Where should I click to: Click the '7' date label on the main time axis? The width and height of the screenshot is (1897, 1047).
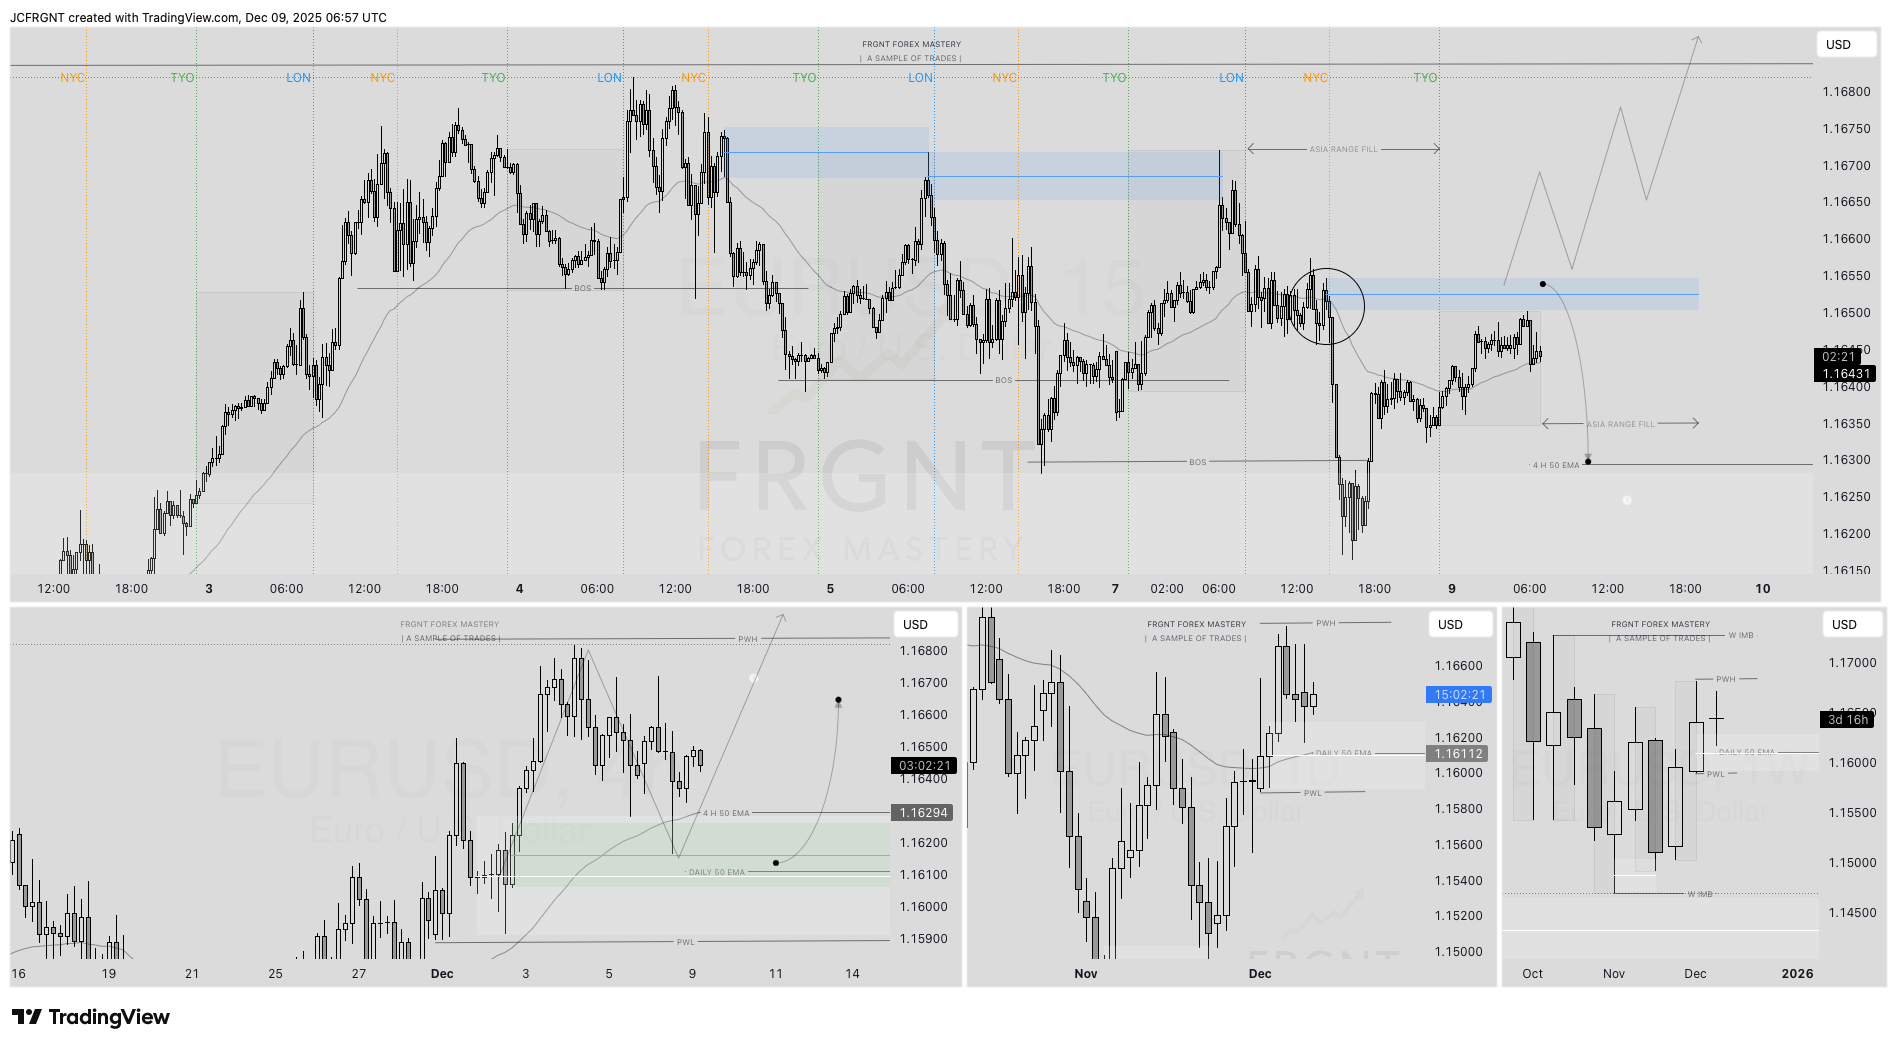pyautogui.click(x=1115, y=589)
